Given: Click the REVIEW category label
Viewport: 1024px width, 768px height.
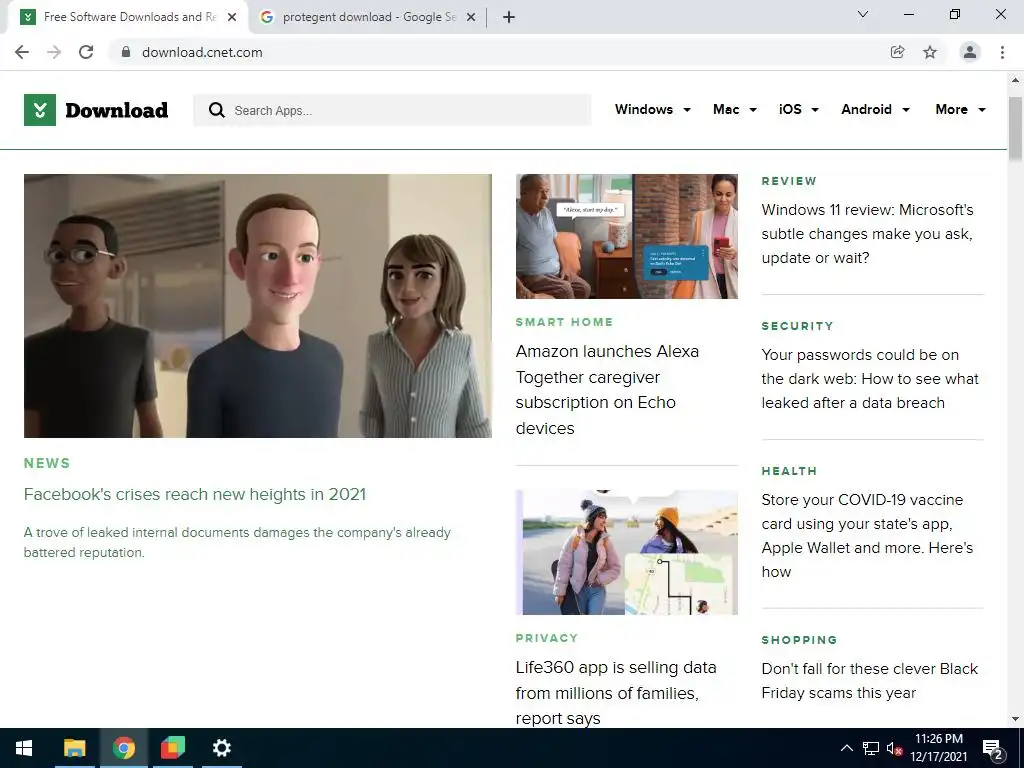Looking at the screenshot, I should pyautogui.click(x=789, y=181).
